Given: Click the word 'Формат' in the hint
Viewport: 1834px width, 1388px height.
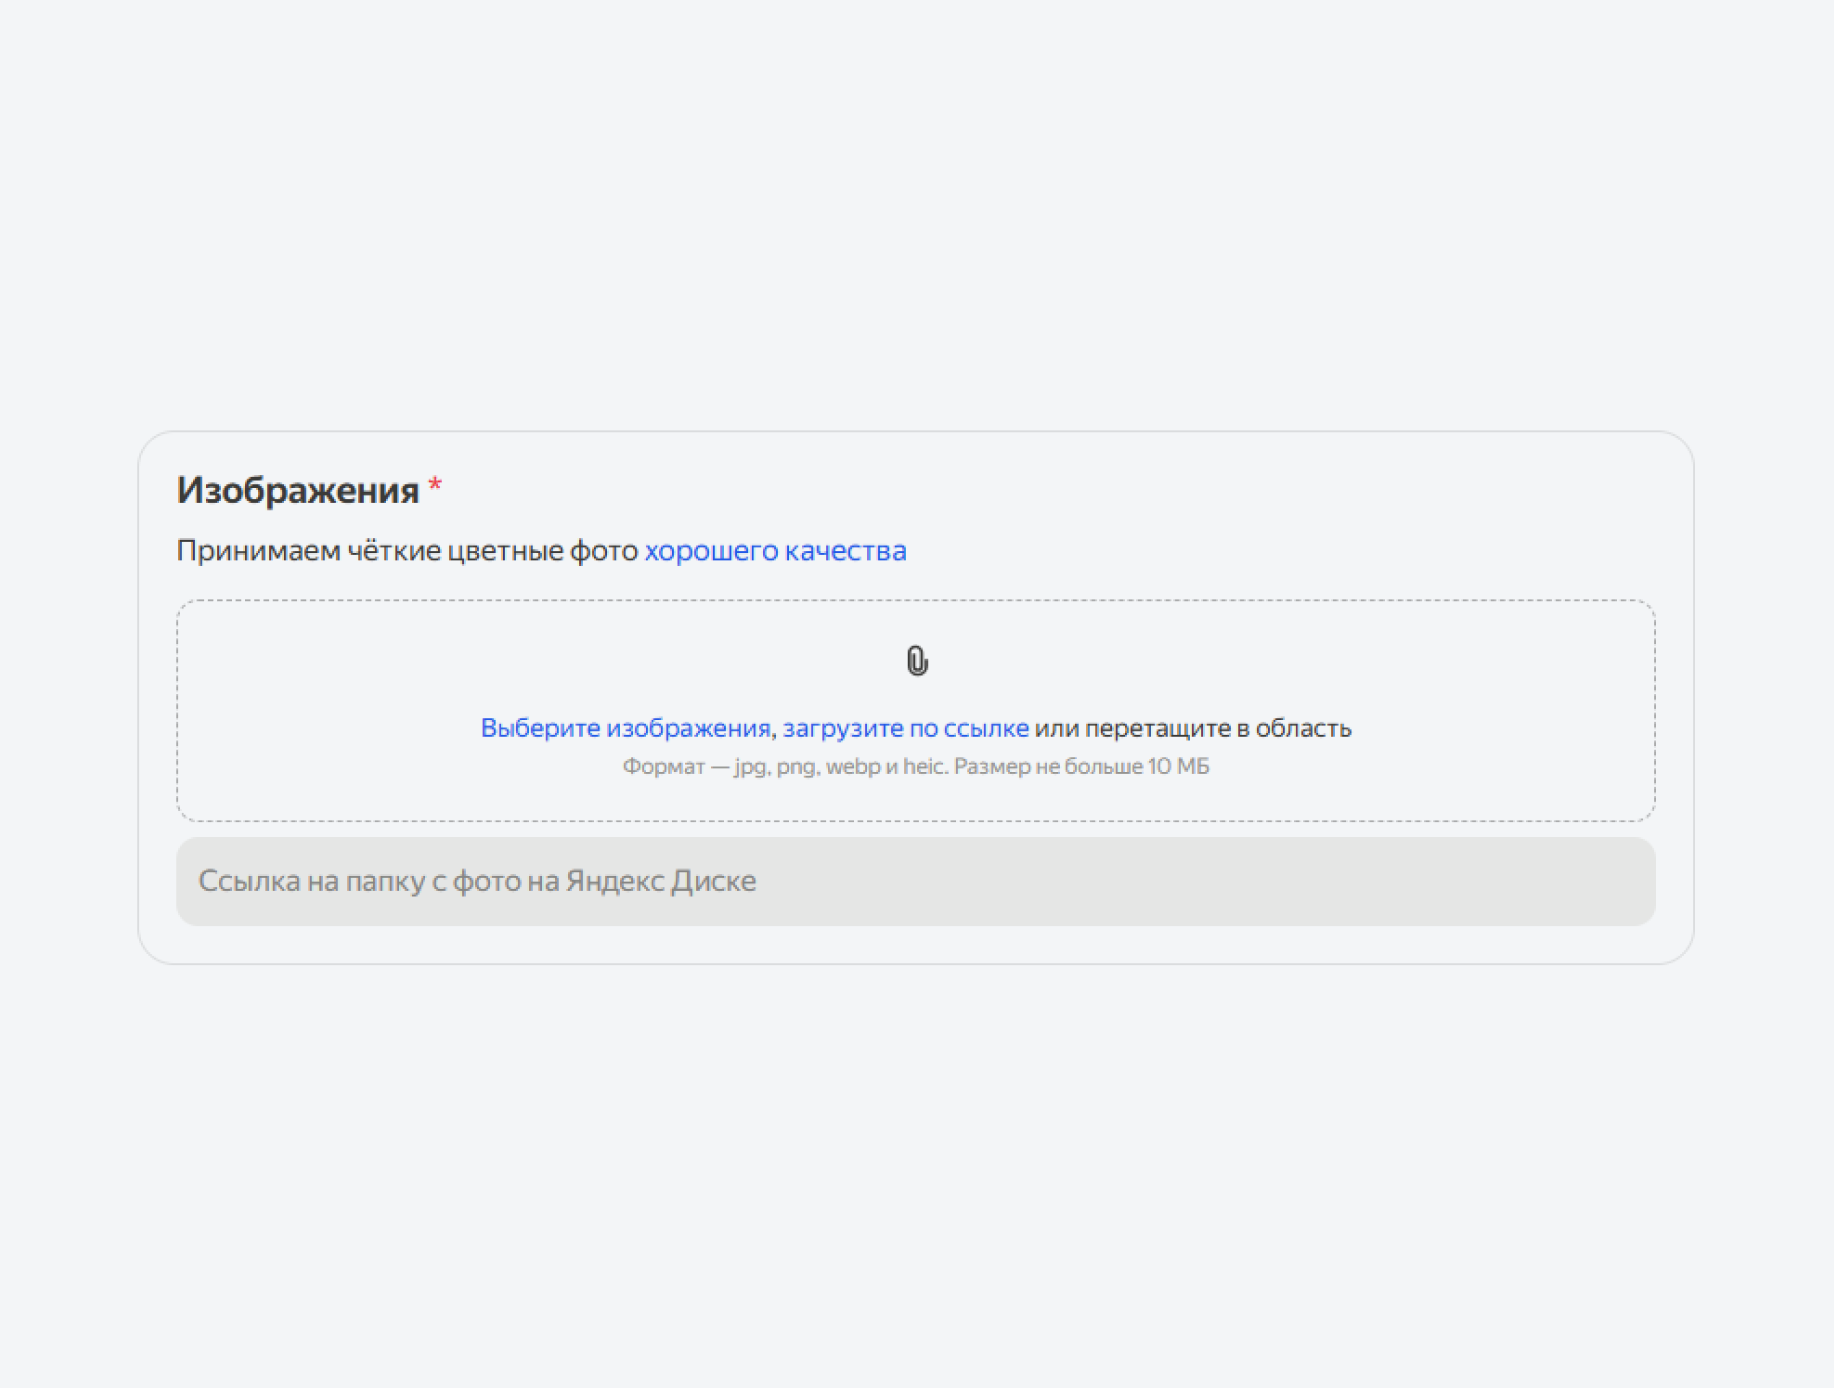Looking at the screenshot, I should pyautogui.click(x=663, y=767).
